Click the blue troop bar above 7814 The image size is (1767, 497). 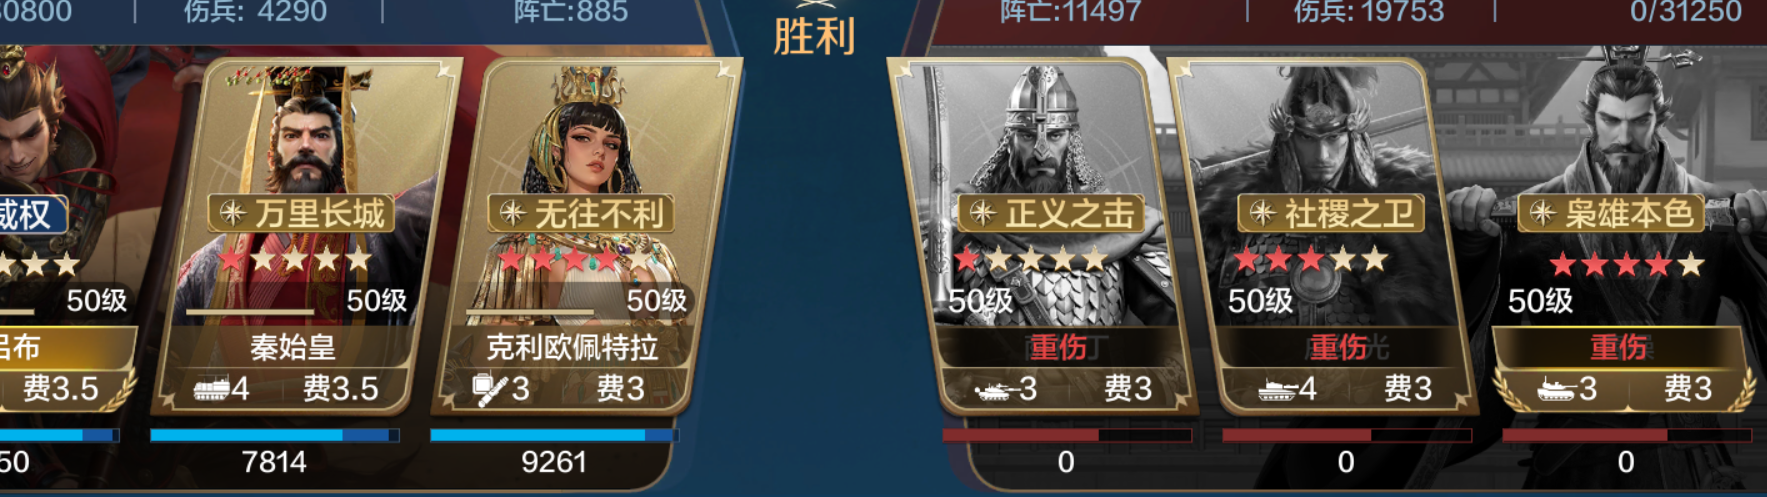275,435
